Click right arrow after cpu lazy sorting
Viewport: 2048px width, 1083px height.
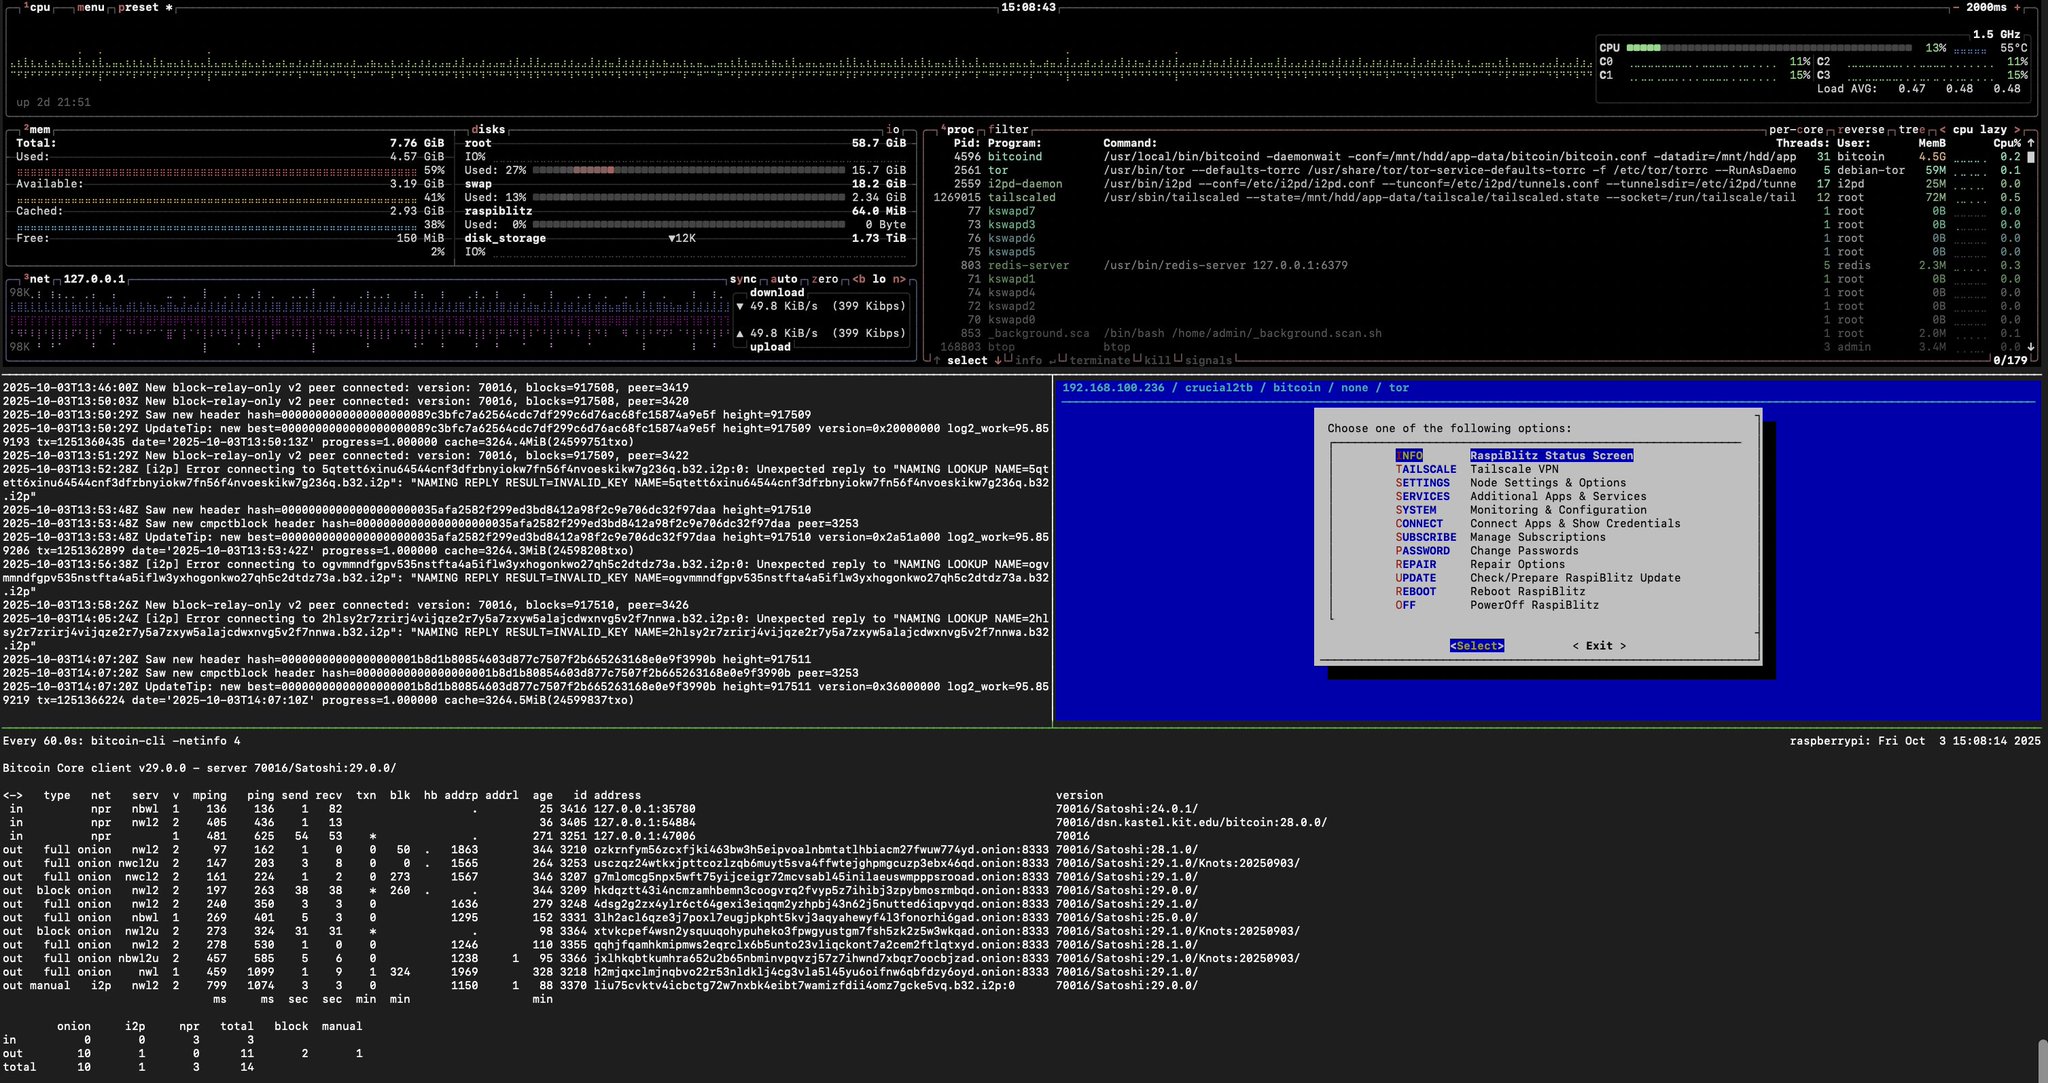click(x=2017, y=129)
